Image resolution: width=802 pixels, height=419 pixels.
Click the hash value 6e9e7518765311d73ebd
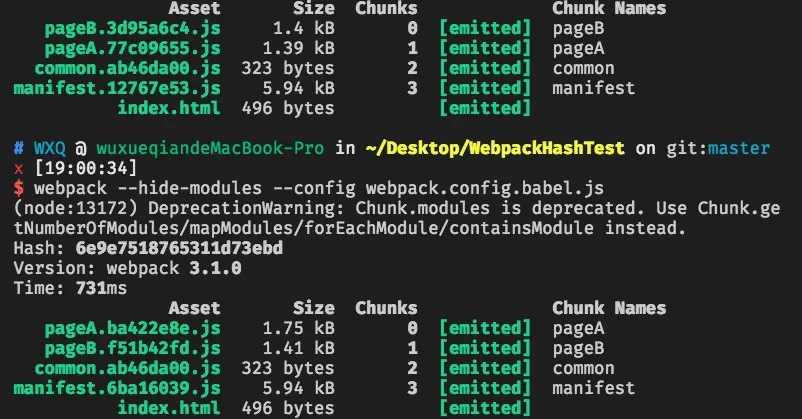[179, 248]
